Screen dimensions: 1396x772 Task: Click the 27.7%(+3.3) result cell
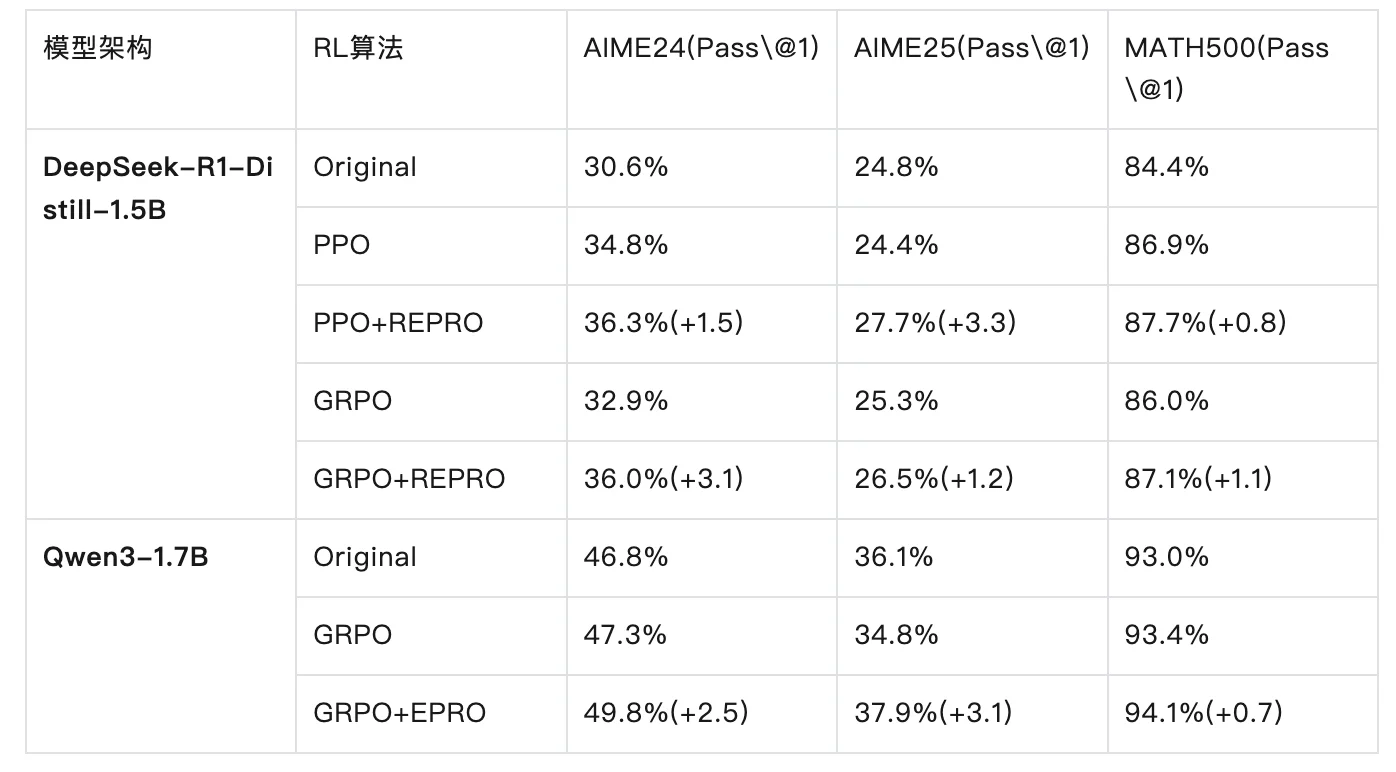click(935, 323)
